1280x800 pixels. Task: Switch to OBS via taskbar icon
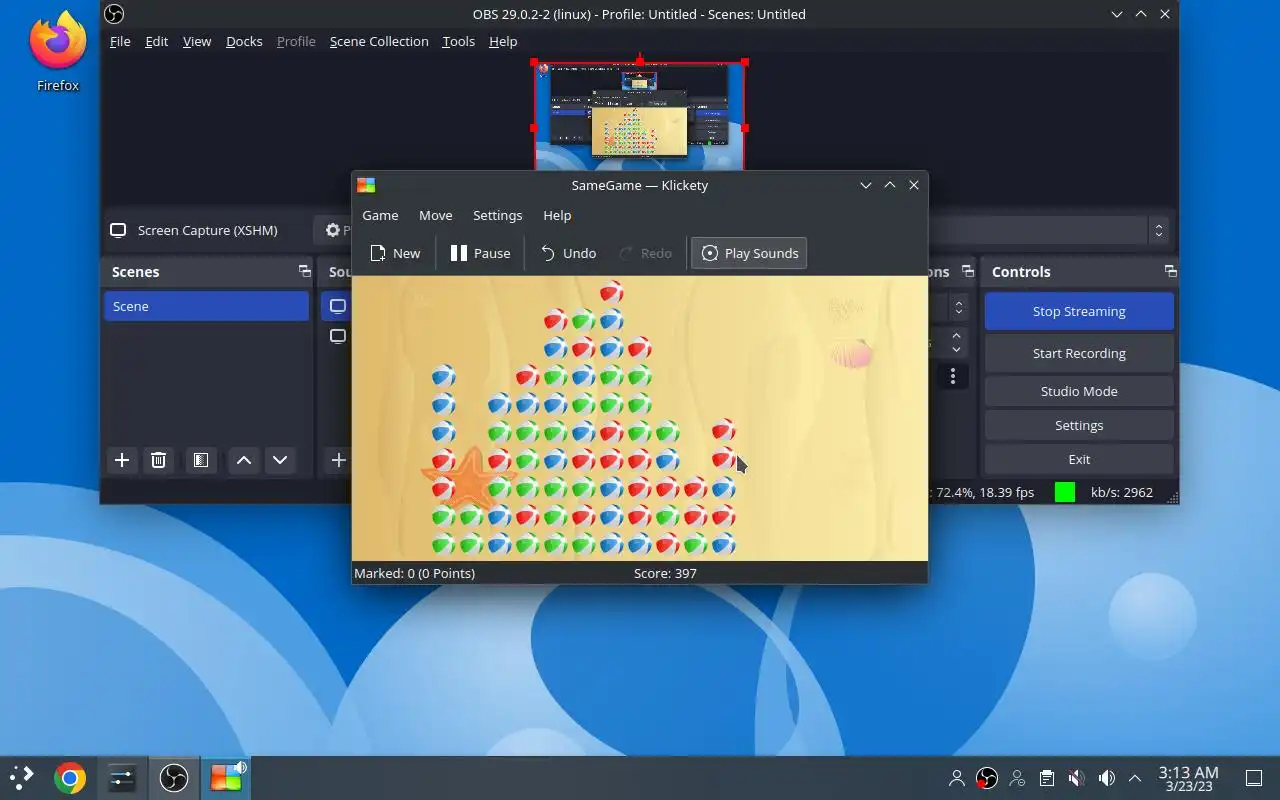coord(174,777)
